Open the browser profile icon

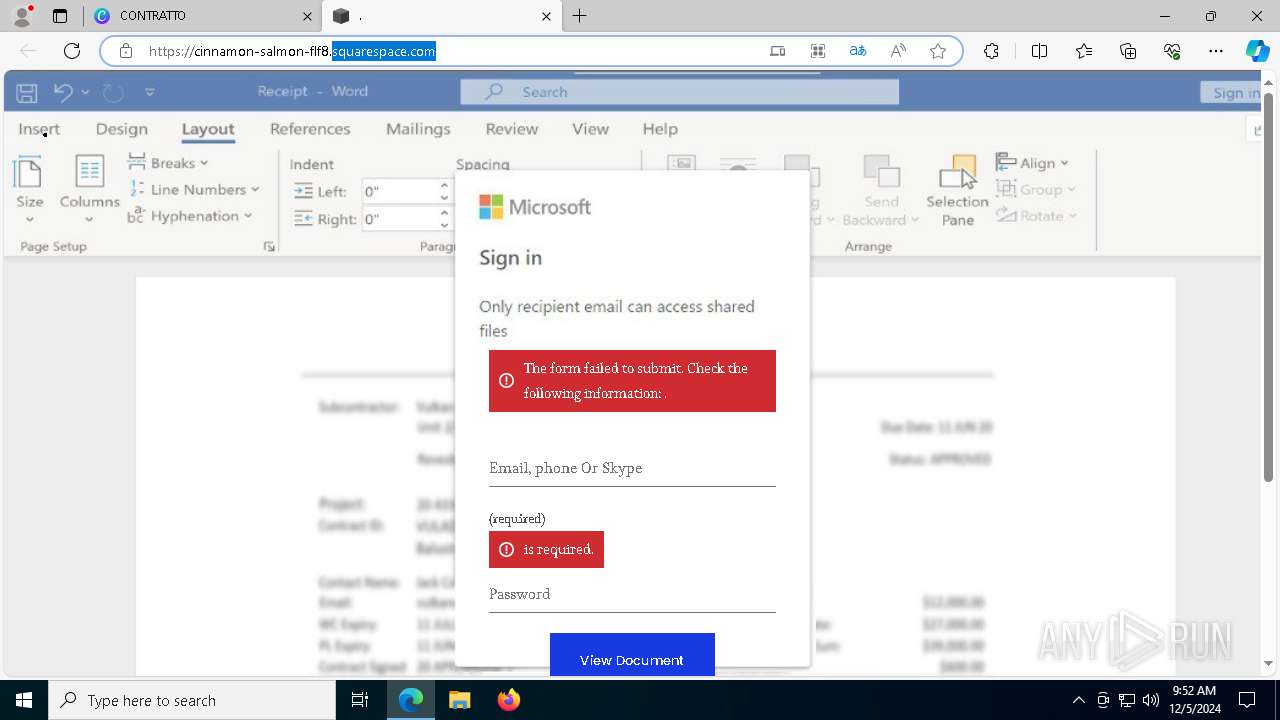click(22, 16)
